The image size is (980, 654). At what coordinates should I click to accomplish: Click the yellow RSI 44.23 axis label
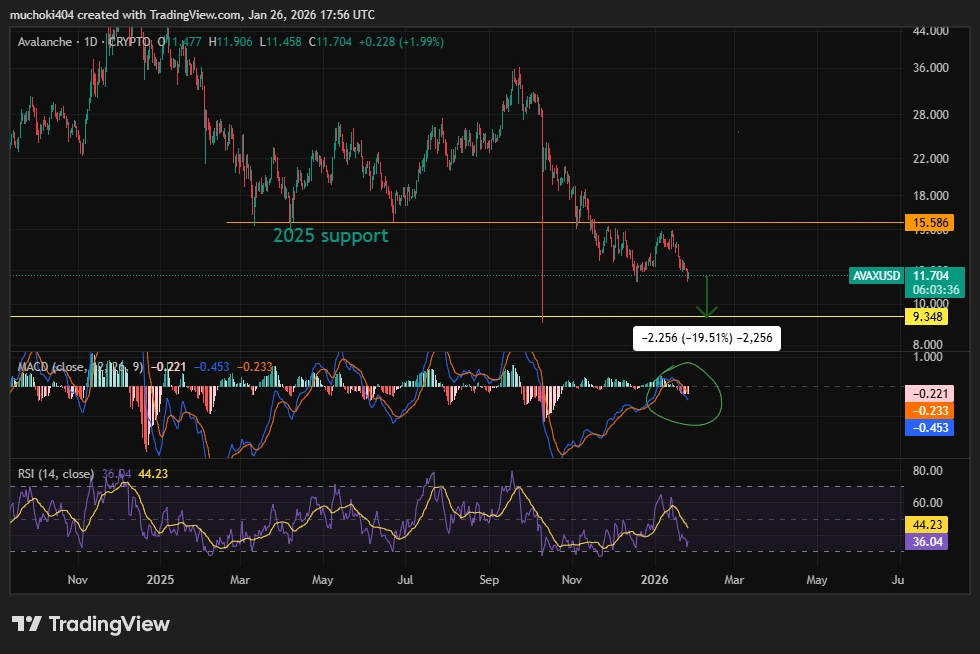coord(928,523)
